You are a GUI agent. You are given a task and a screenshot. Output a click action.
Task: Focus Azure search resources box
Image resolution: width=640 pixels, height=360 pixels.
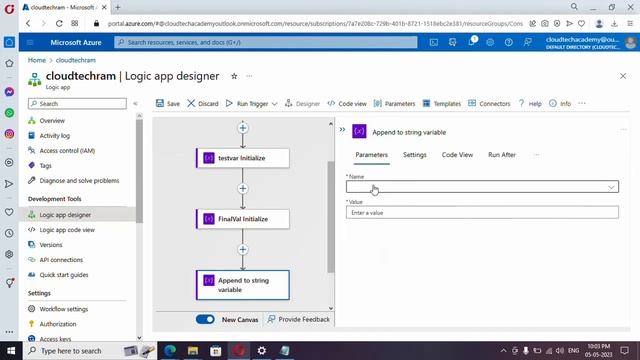266,42
